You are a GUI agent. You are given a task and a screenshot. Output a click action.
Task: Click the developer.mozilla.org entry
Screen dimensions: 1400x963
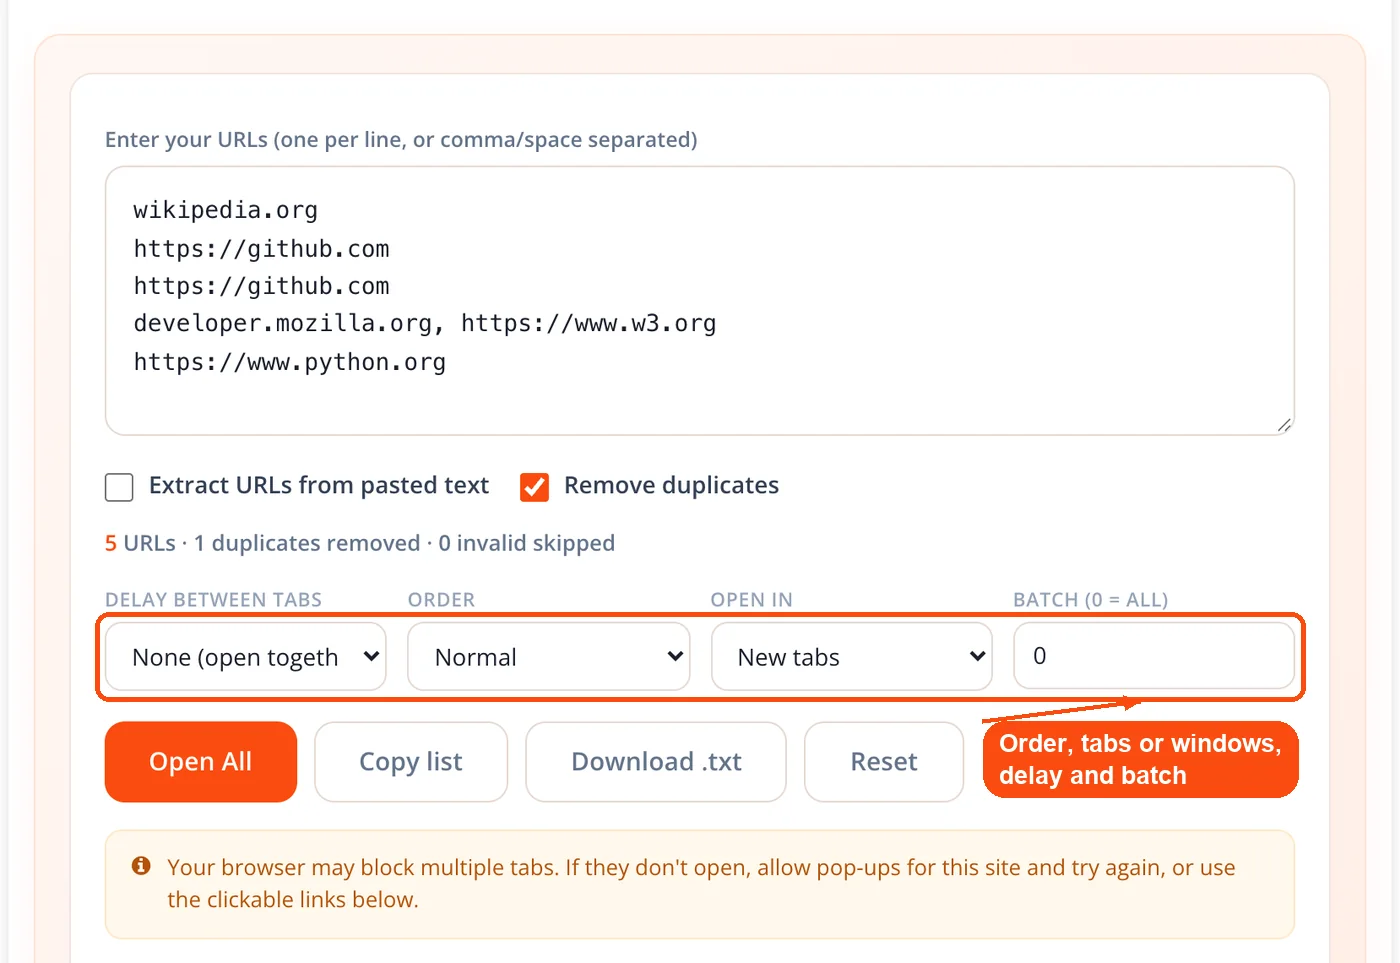(x=283, y=324)
